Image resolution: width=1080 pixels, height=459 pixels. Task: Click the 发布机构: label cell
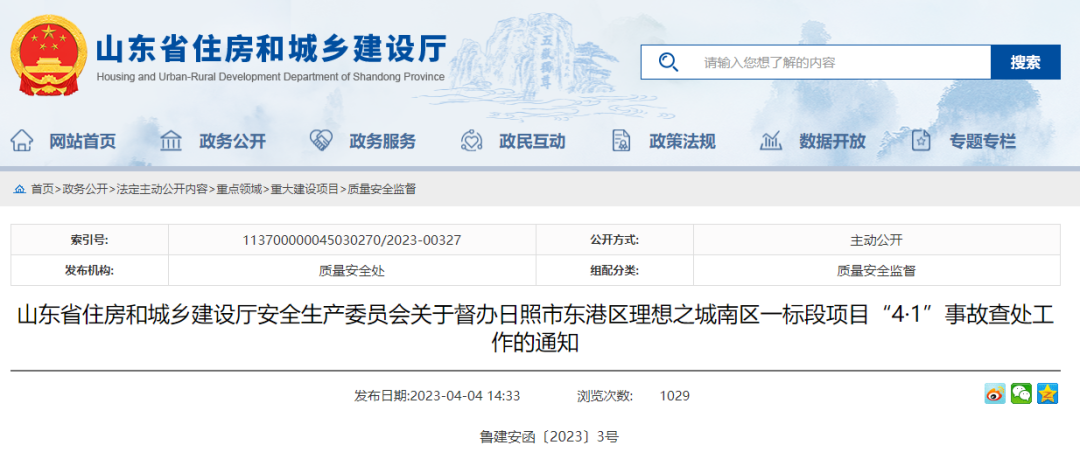(90, 270)
